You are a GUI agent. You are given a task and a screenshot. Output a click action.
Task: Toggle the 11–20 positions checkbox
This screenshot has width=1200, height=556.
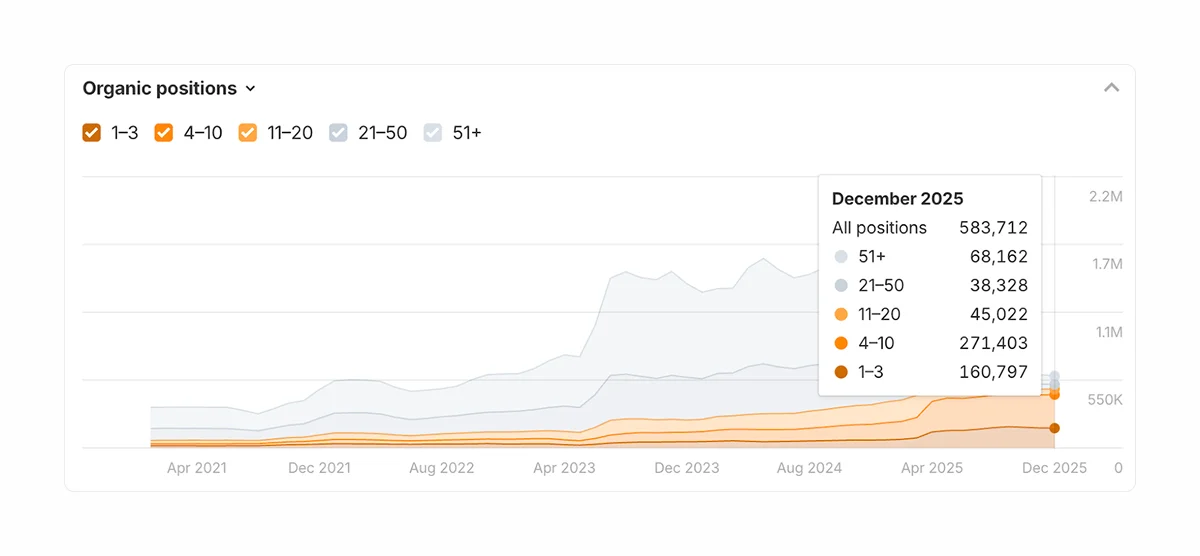pos(248,132)
